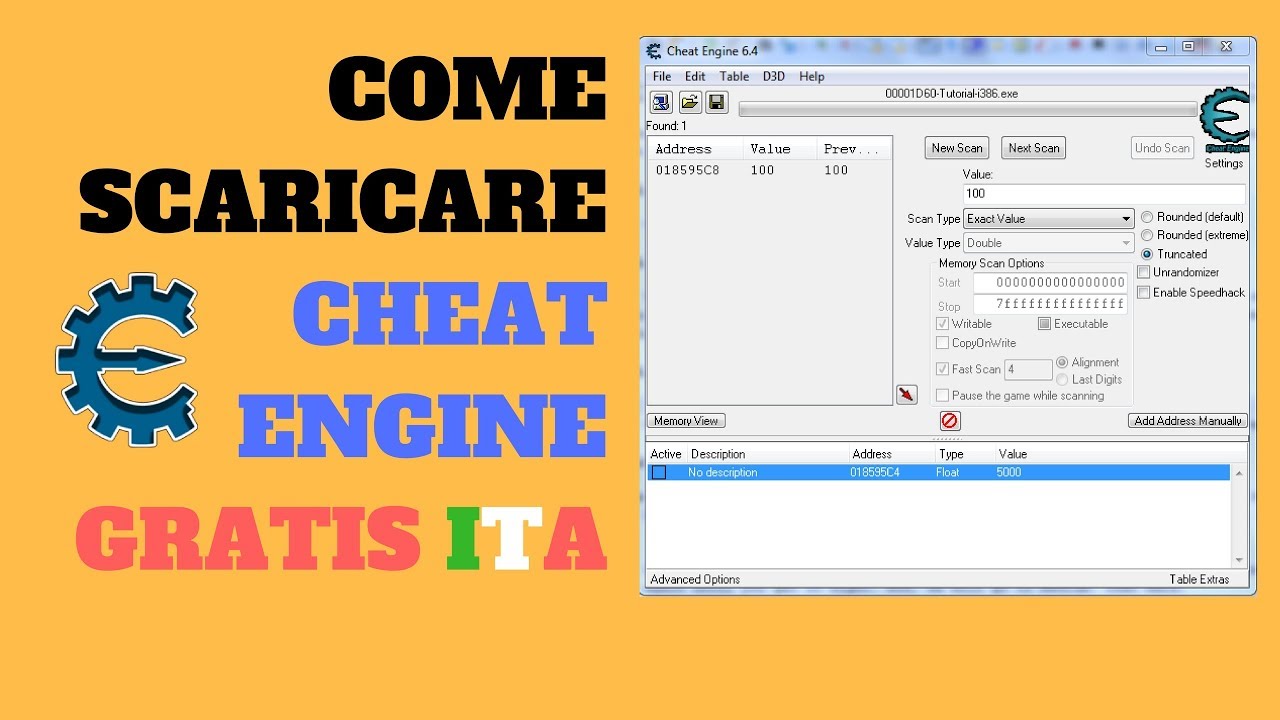Enable the CopyOnWrite checkbox
Image resolution: width=1280 pixels, height=720 pixels.
942,343
